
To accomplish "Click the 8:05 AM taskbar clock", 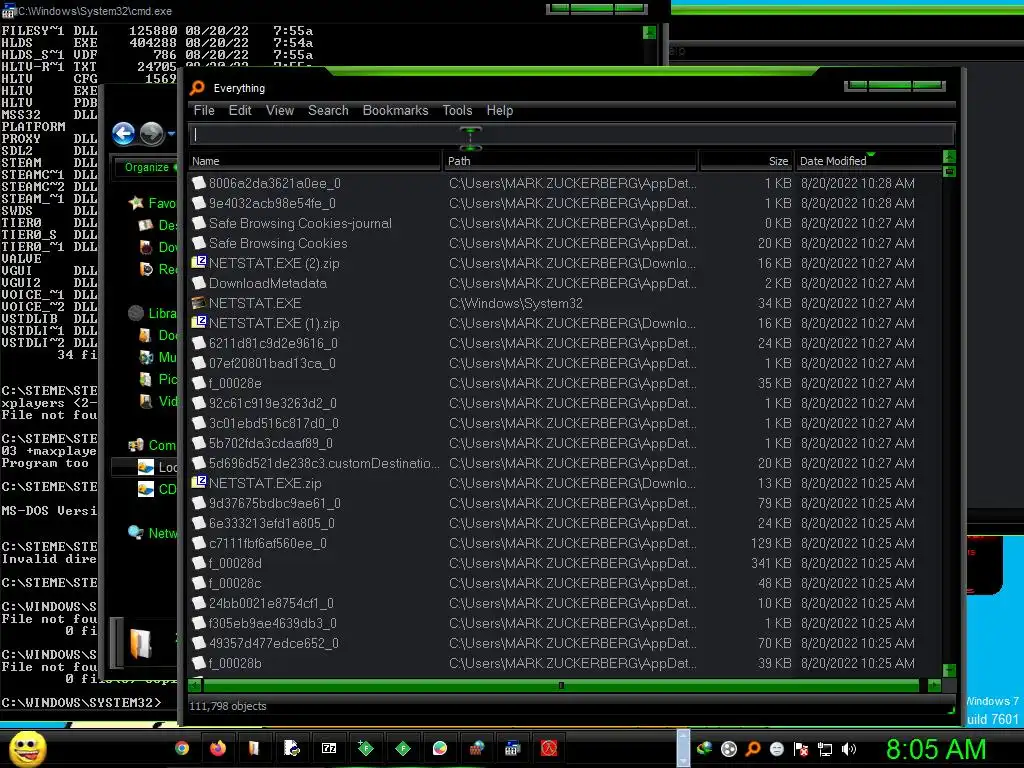I will [x=936, y=749].
